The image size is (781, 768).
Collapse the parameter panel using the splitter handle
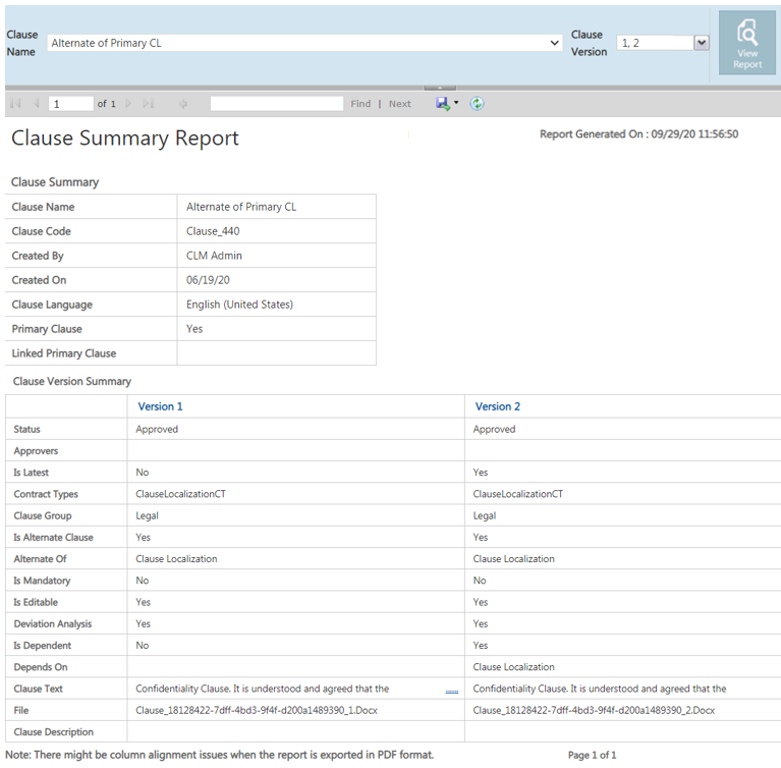[x=440, y=88]
